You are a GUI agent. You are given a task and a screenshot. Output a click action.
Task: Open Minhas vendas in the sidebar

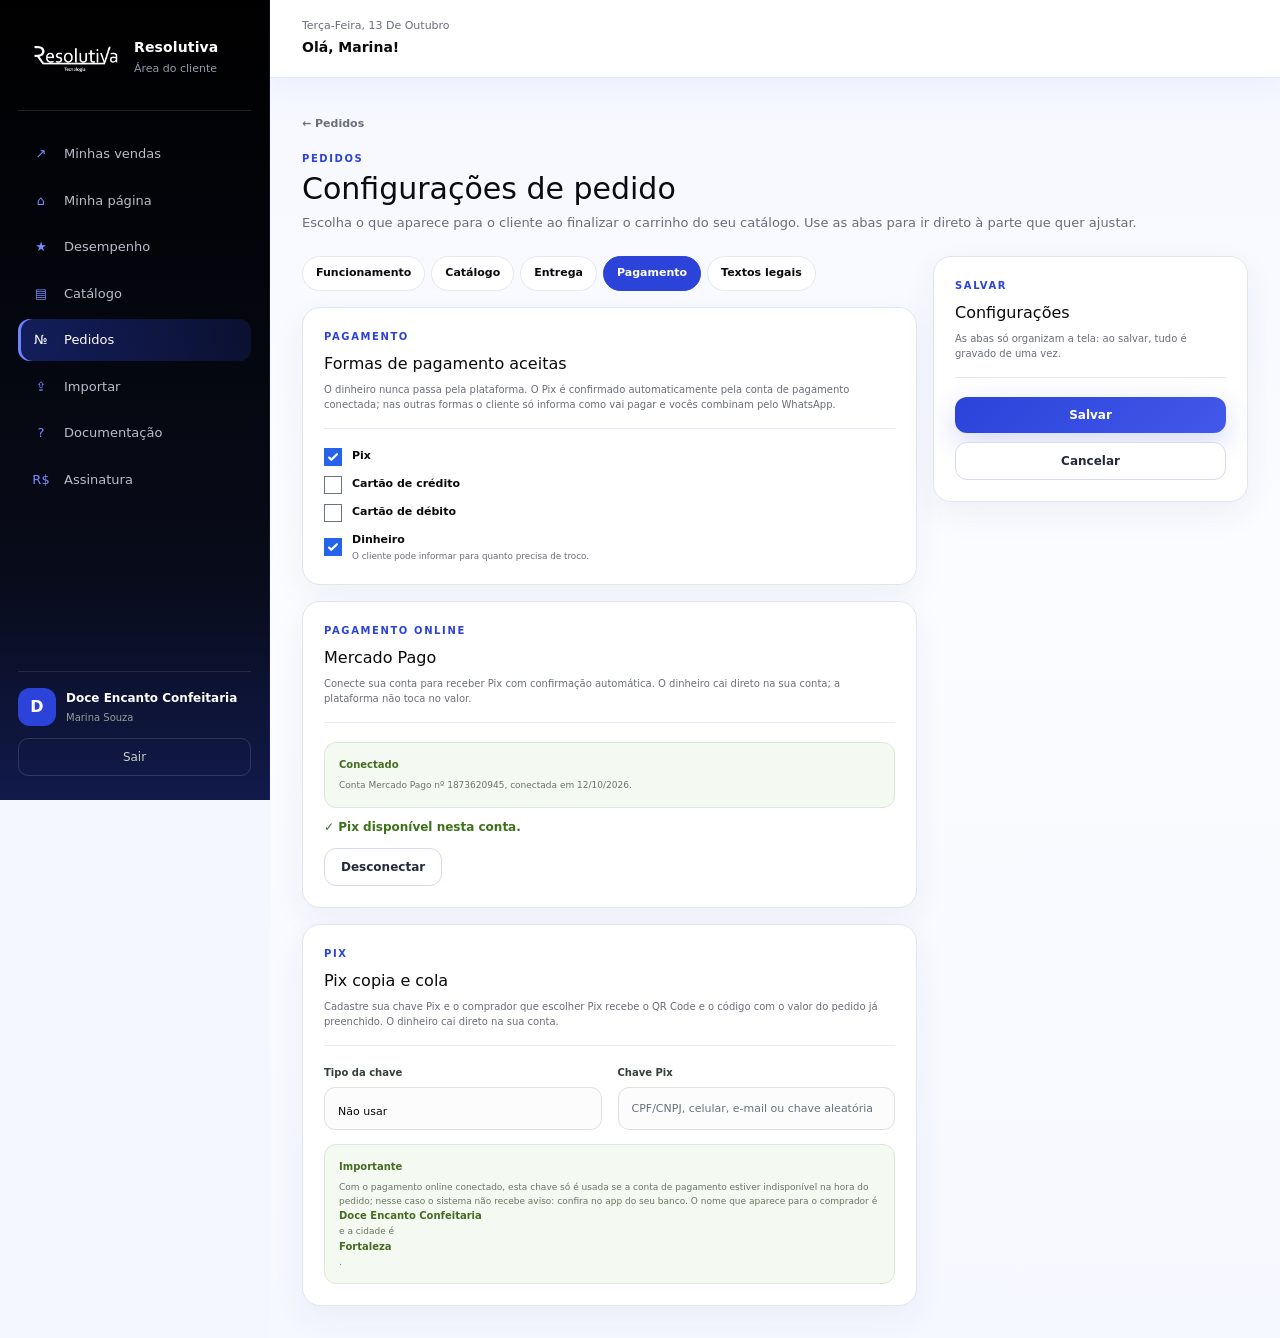tap(134, 154)
